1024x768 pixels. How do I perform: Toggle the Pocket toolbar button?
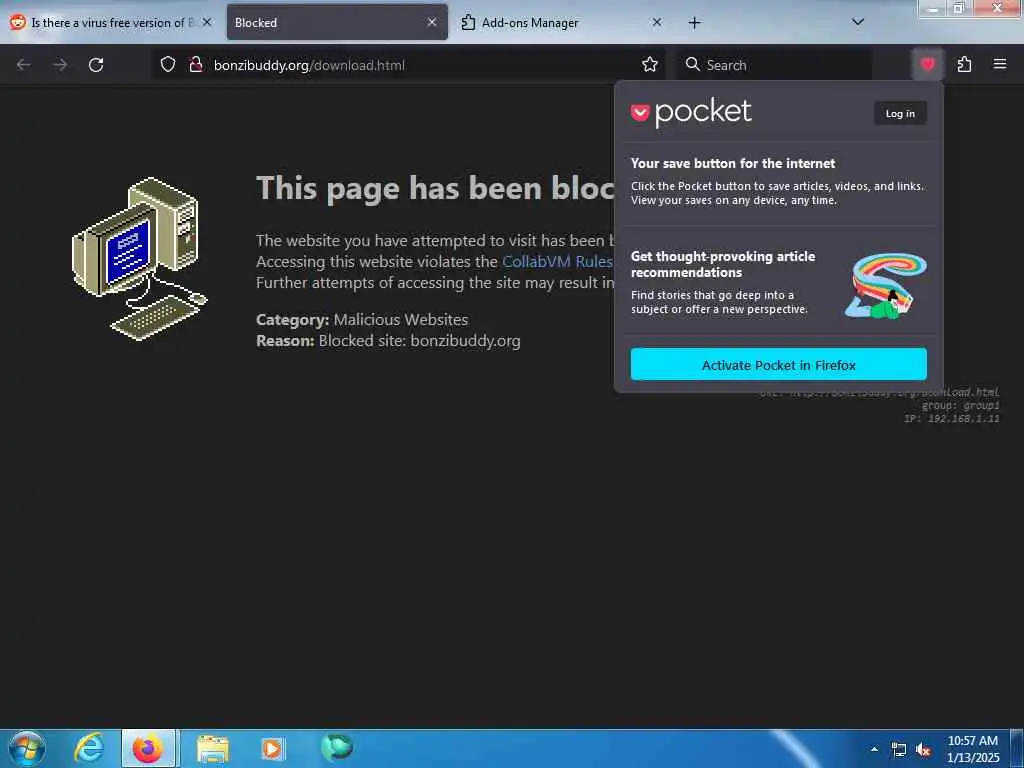click(x=927, y=64)
